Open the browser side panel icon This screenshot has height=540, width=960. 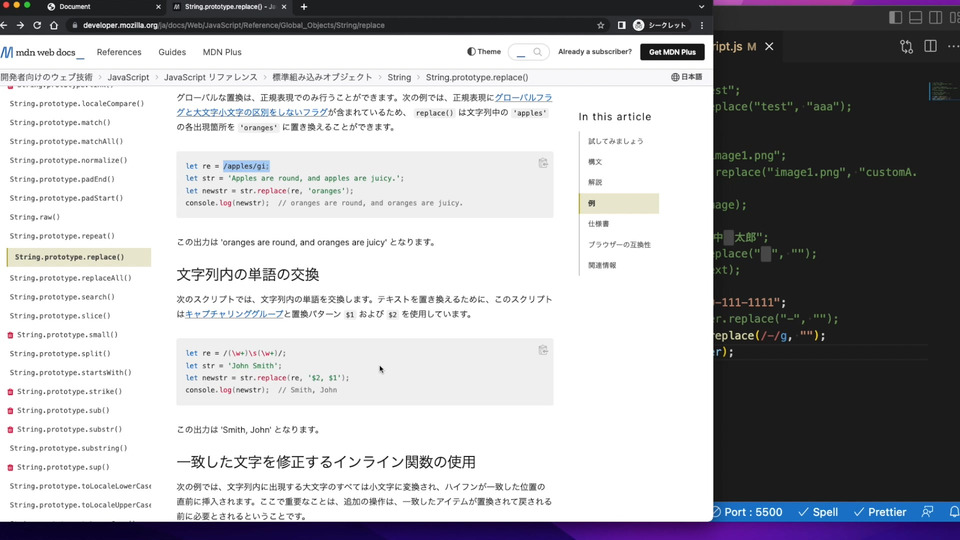coord(621,25)
